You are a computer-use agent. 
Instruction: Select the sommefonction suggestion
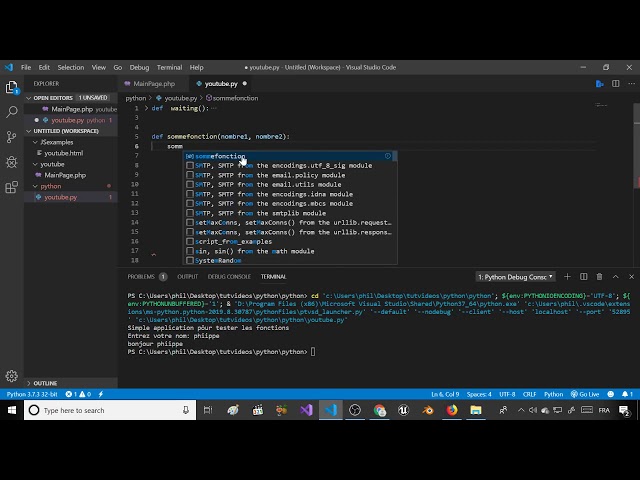tap(290, 156)
